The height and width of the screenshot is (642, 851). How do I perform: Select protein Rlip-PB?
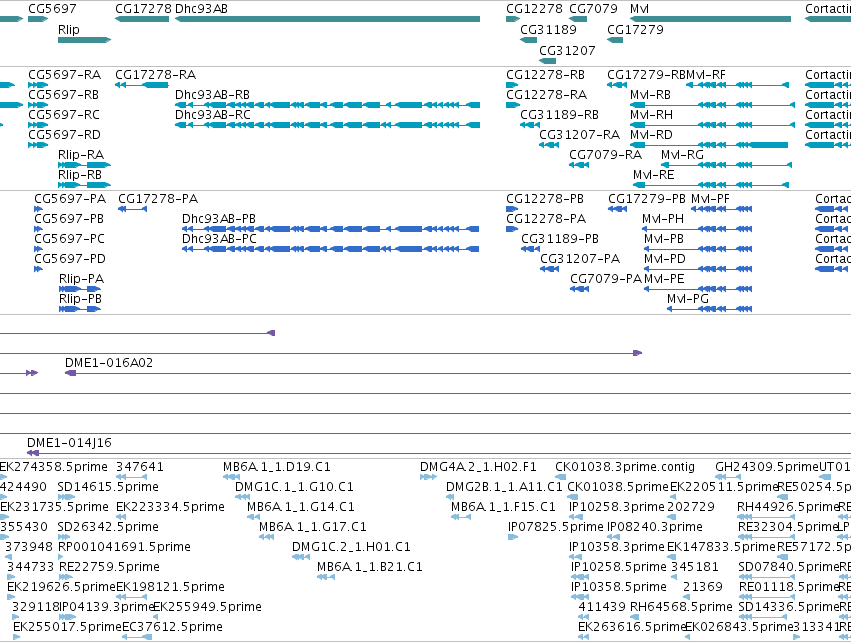pos(80,309)
